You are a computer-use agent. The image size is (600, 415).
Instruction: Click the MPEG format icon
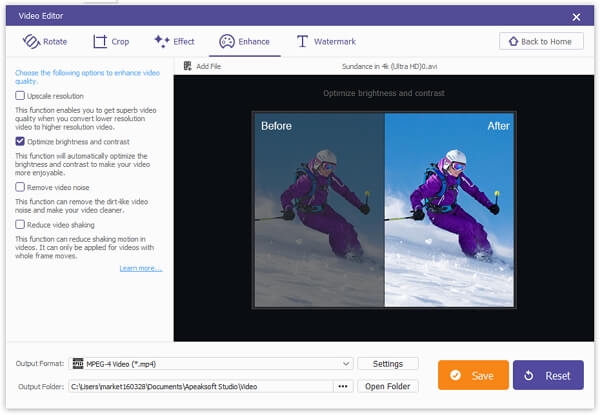pos(78,363)
